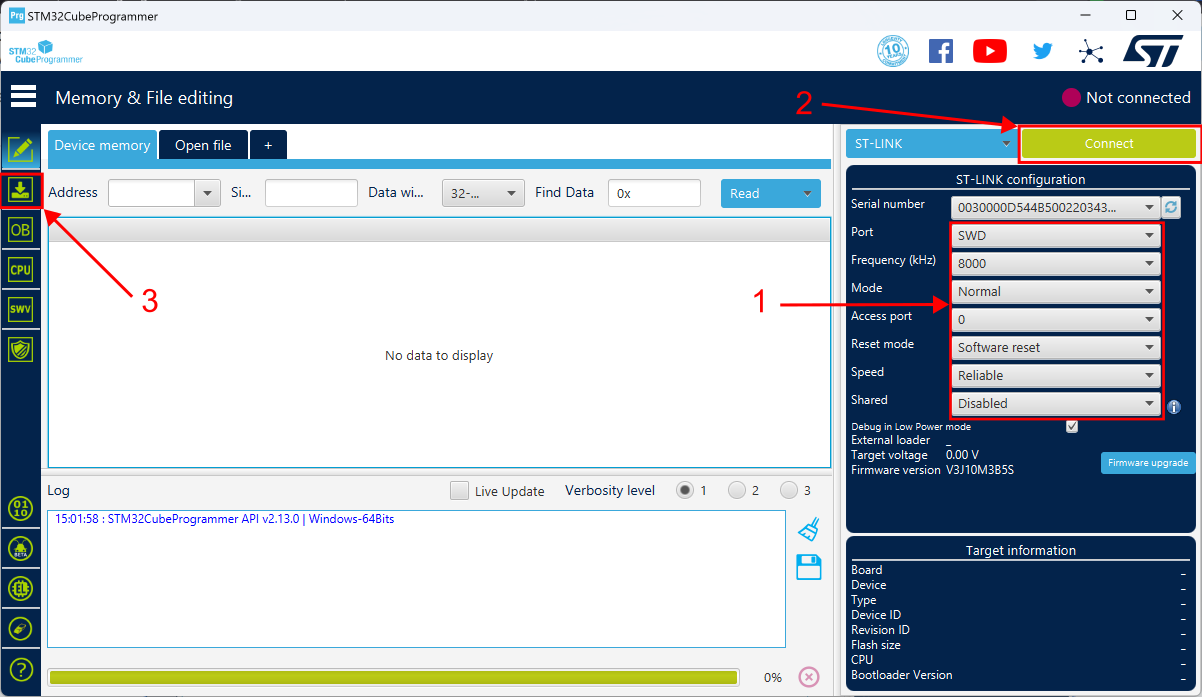The image size is (1202, 697).
Task: Switch to the Open file tab
Action: coord(203,145)
